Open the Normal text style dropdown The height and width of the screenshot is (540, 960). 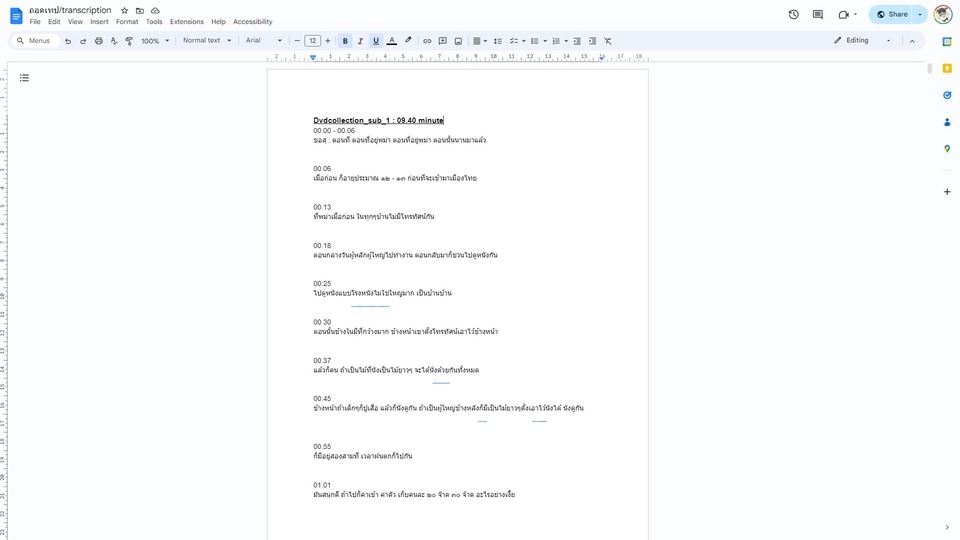pos(207,41)
